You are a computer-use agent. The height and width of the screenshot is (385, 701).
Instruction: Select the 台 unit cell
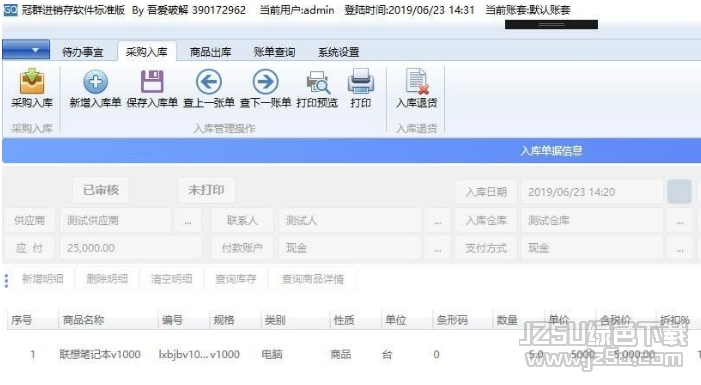click(387, 355)
